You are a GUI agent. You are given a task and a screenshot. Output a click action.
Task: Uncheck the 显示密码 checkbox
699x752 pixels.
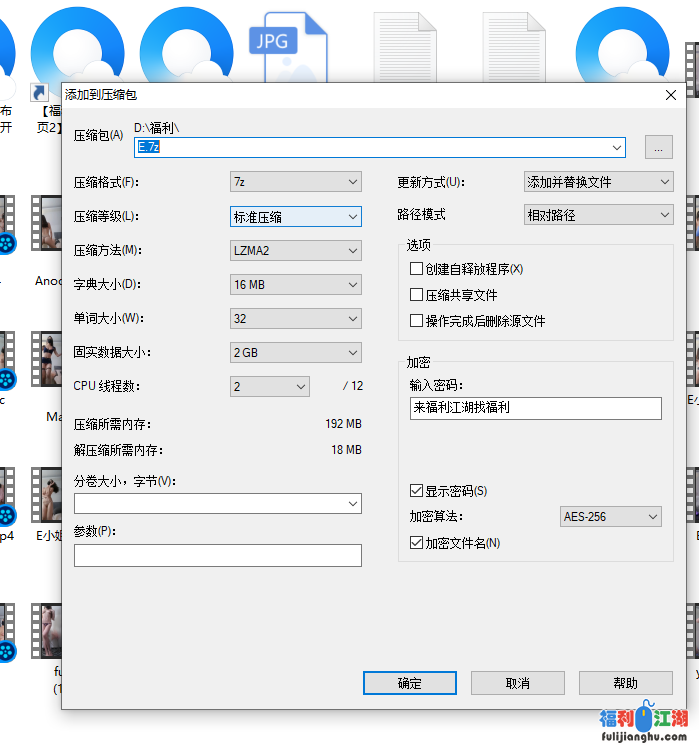pyautogui.click(x=417, y=491)
